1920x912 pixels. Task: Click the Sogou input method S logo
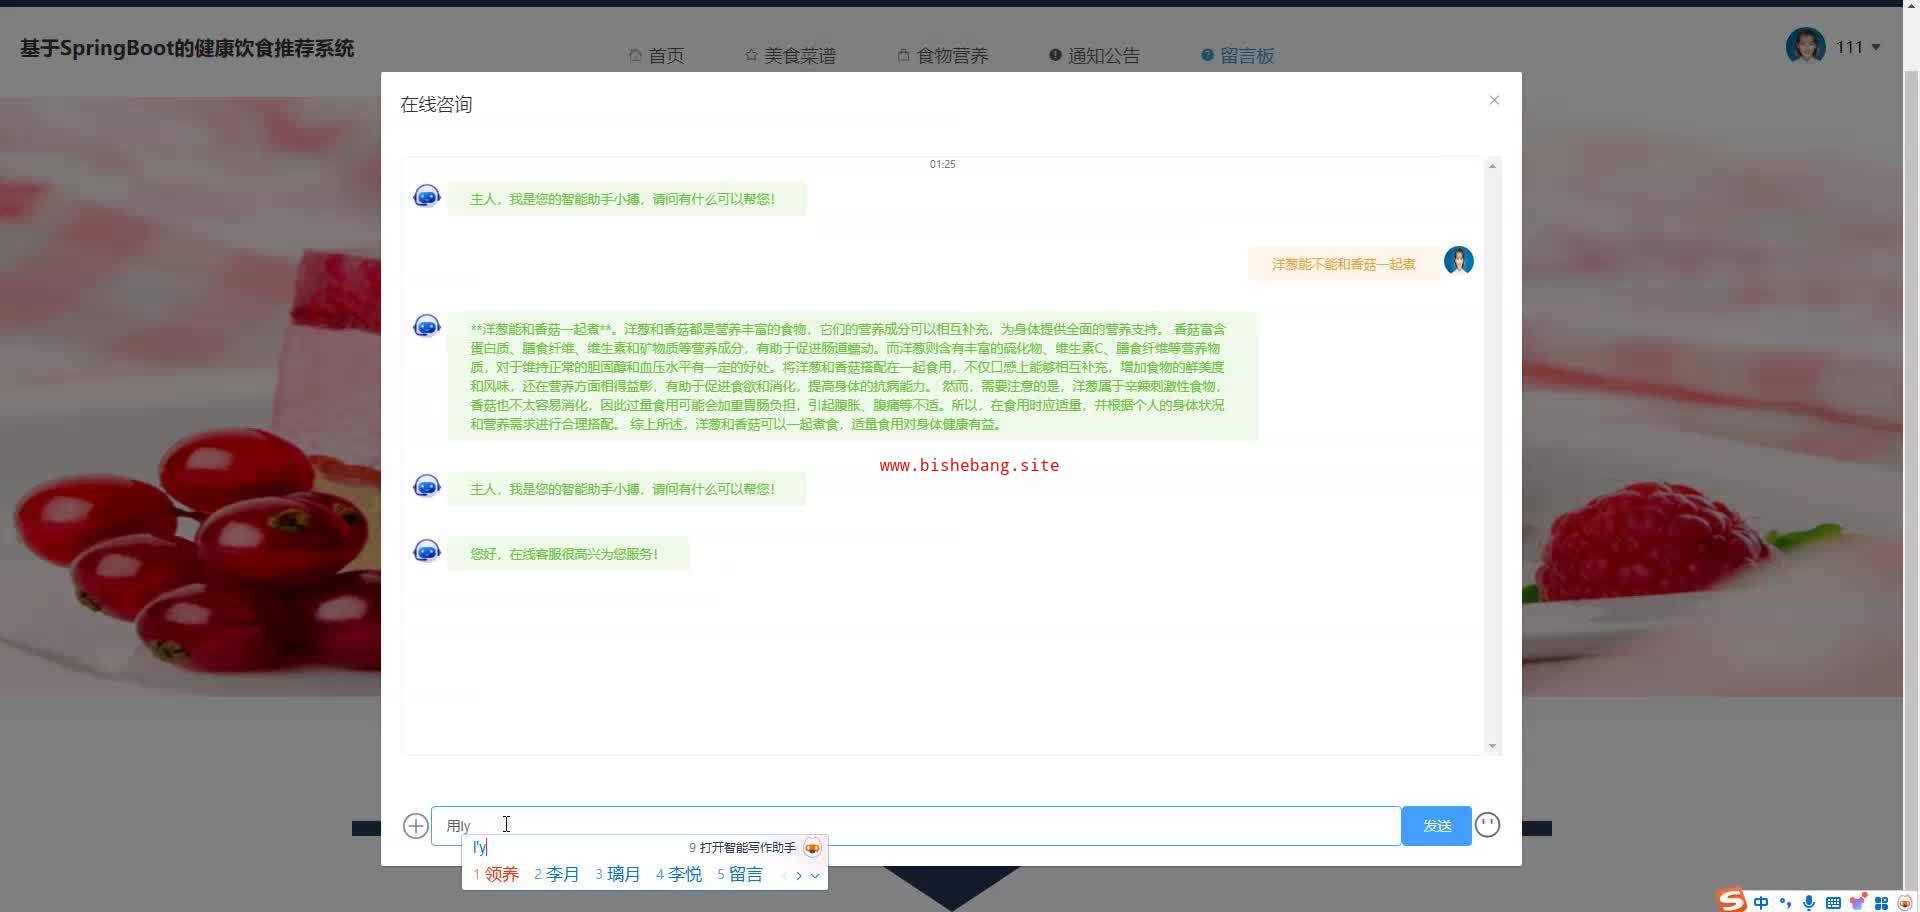1732,901
